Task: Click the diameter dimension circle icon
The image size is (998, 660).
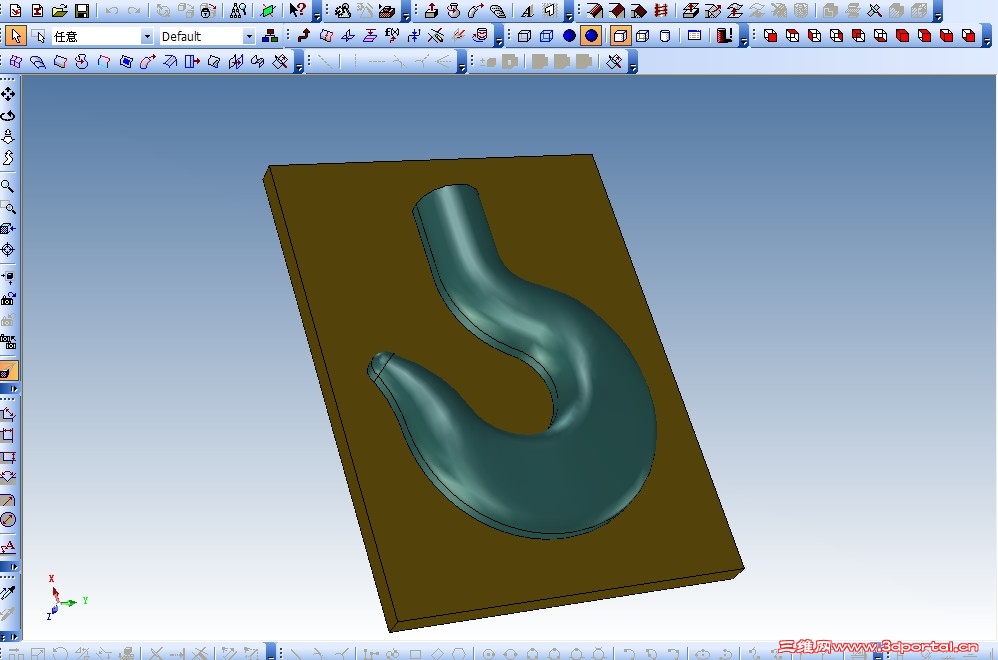Action: point(8,520)
